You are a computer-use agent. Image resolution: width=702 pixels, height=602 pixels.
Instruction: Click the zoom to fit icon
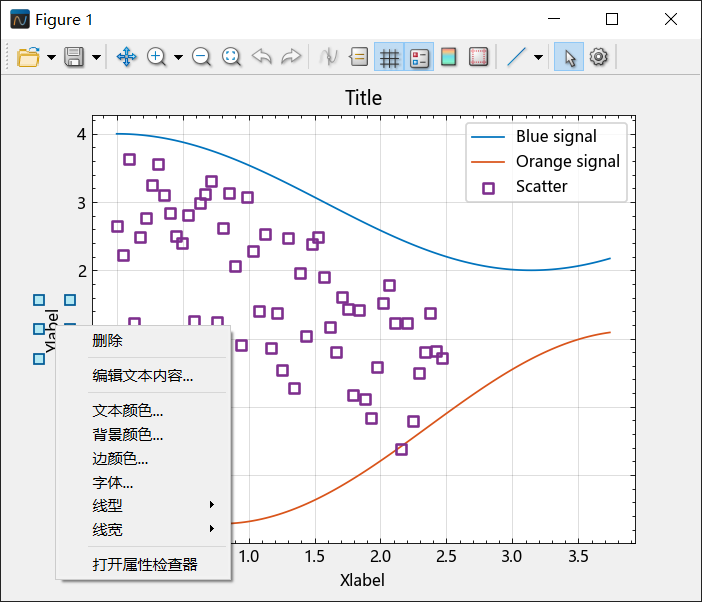pos(231,57)
